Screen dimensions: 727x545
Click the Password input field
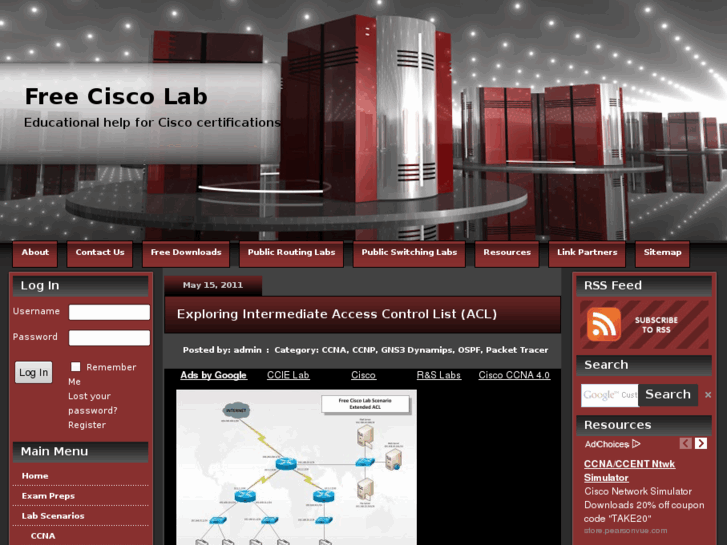click(x=109, y=338)
